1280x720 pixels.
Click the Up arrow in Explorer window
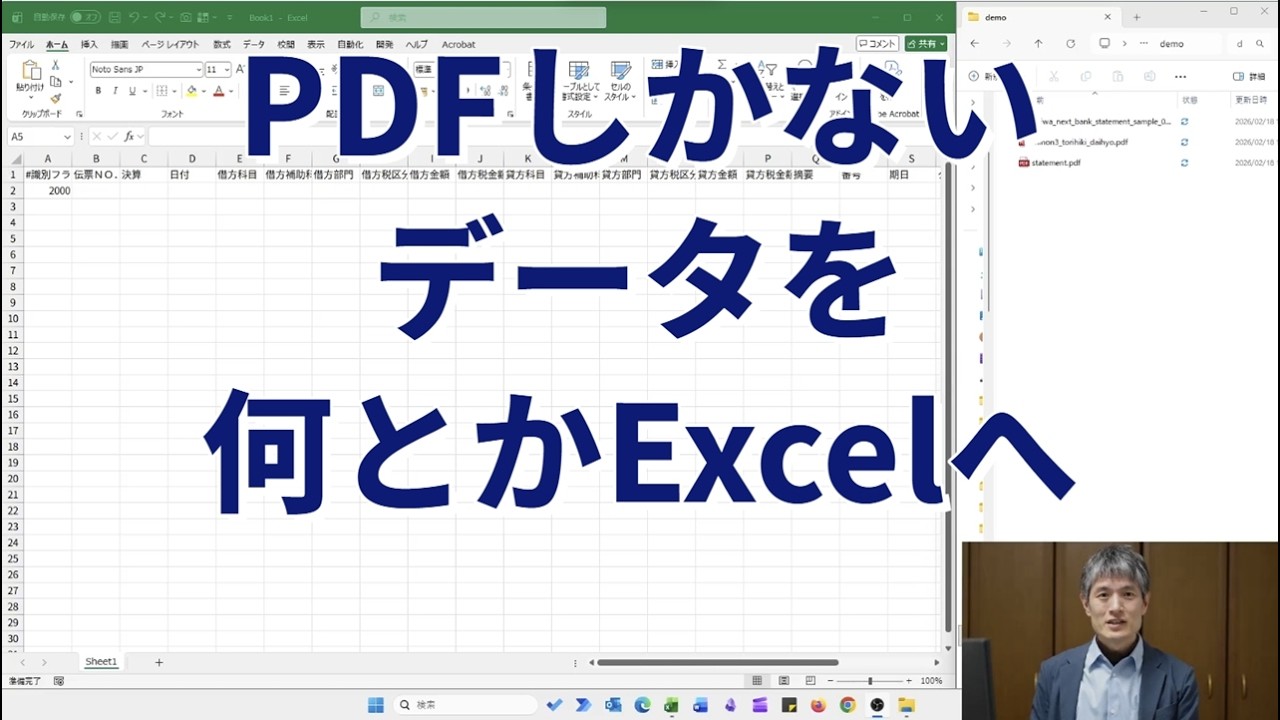click(x=1038, y=44)
